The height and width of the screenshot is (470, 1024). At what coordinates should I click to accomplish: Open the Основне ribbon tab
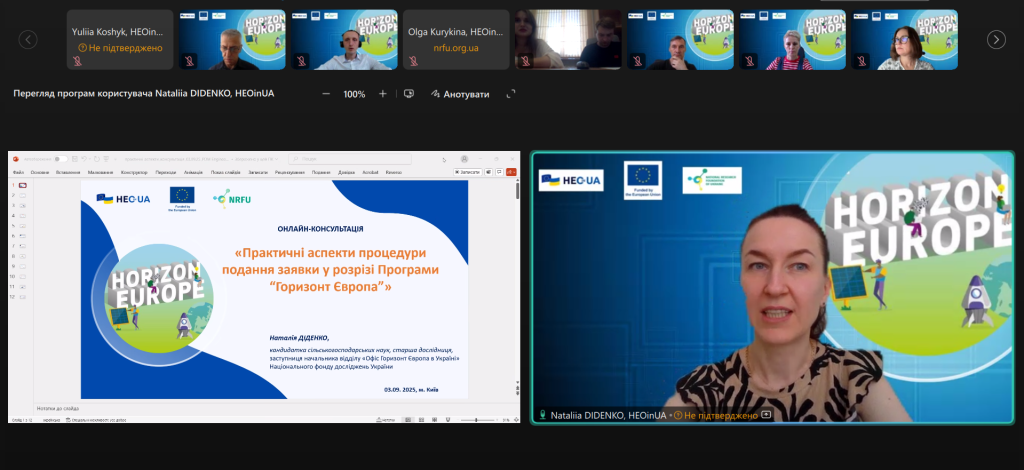(40, 172)
